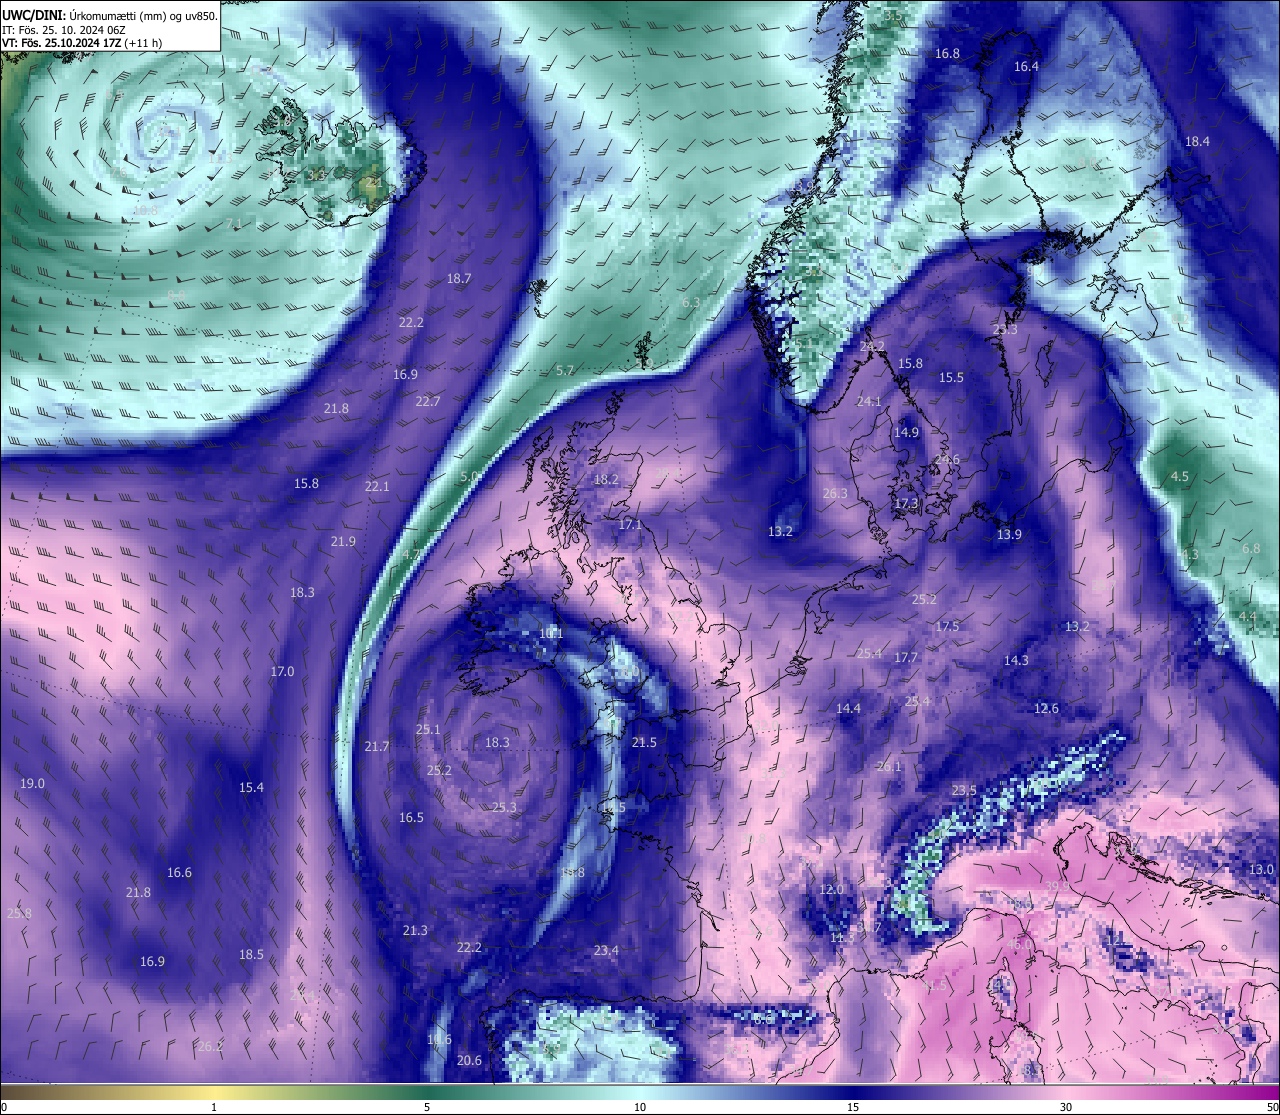Click the 7.1 value southwest of Iceland
The image size is (1280, 1115).
pos(234,224)
